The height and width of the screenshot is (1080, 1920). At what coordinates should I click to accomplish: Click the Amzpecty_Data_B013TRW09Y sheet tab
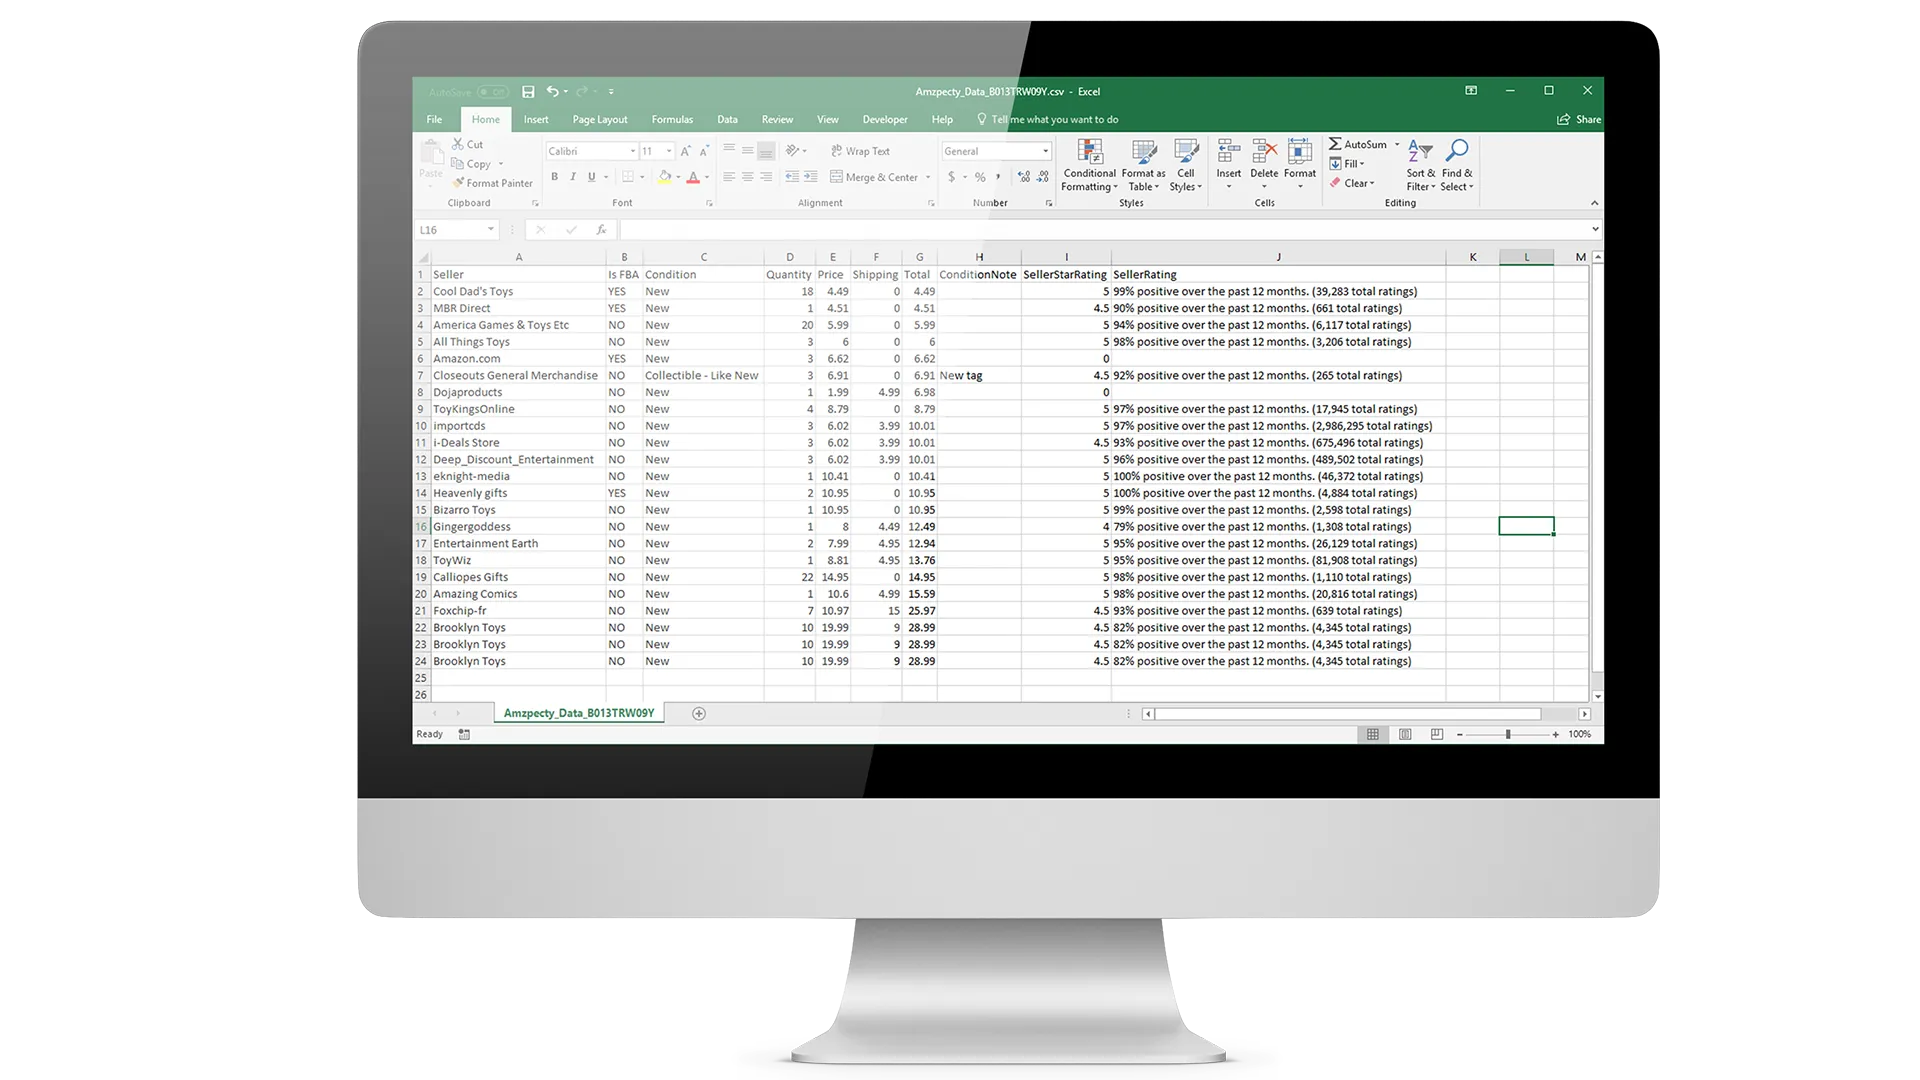578,713
